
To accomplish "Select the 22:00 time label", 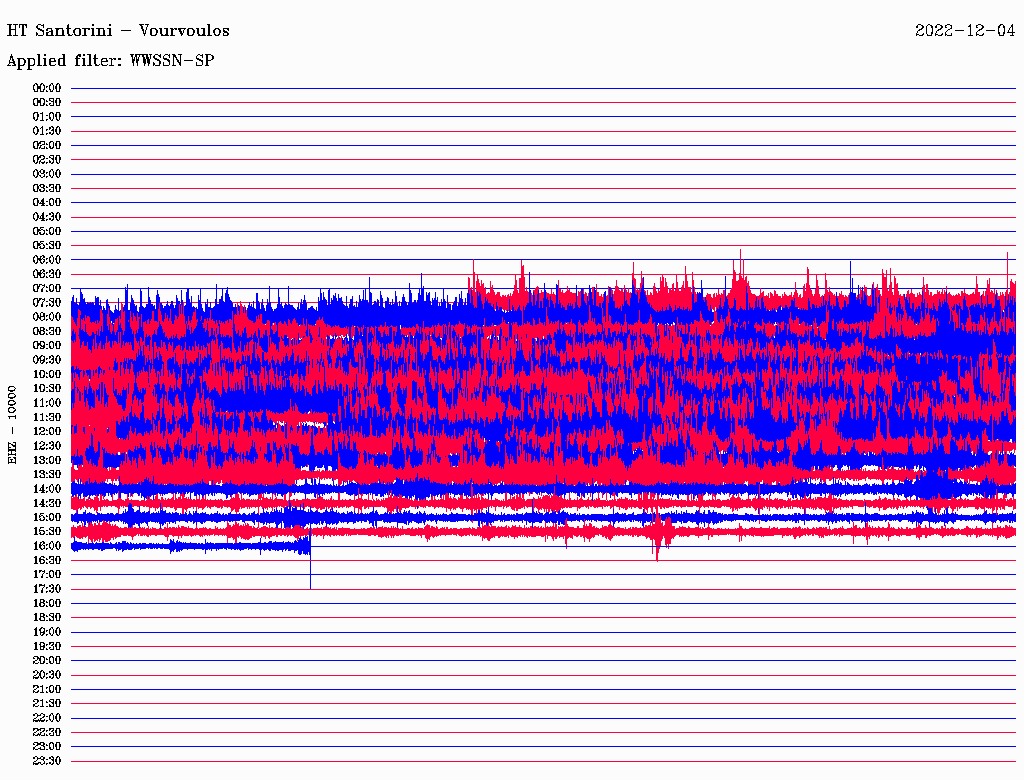I will (x=47, y=718).
